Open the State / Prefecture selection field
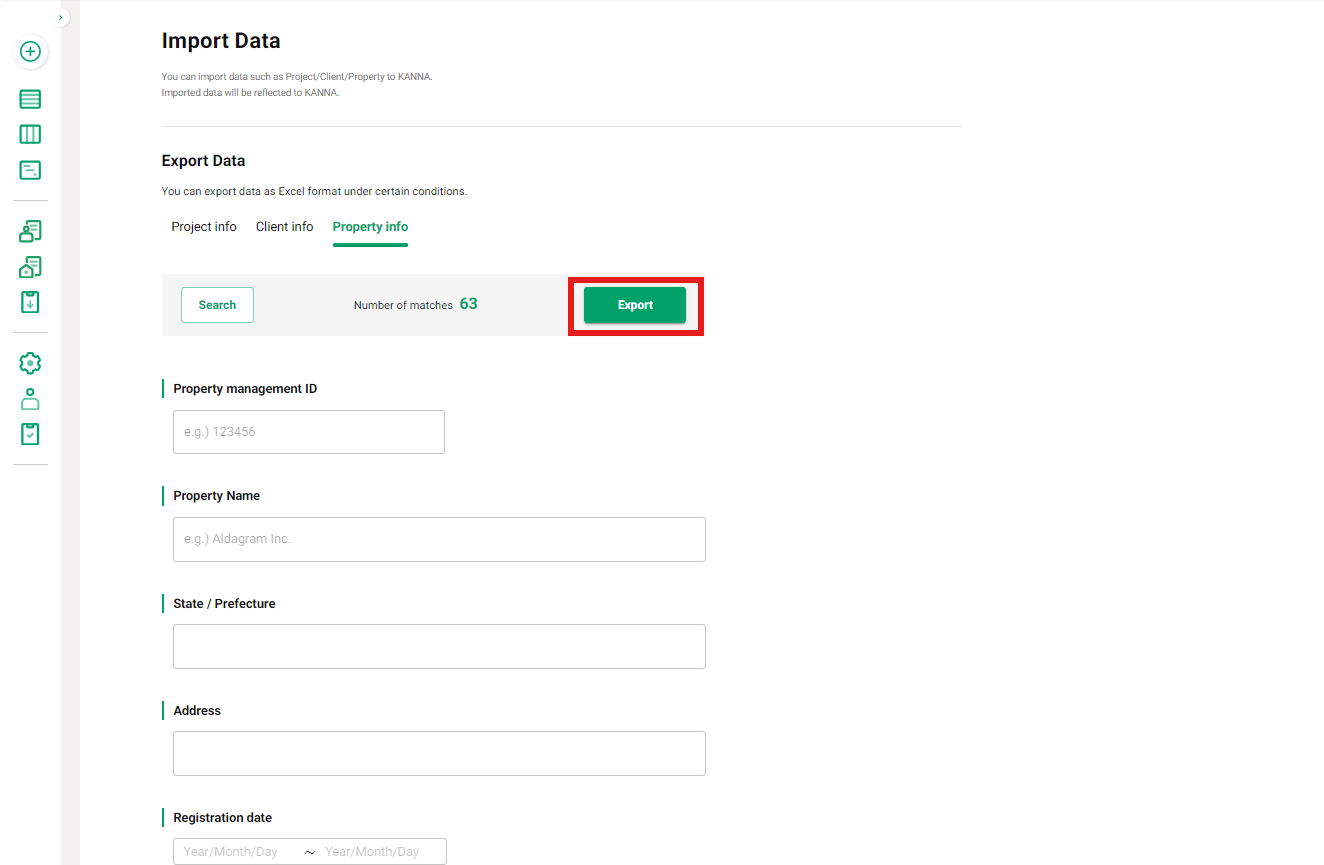 438,646
